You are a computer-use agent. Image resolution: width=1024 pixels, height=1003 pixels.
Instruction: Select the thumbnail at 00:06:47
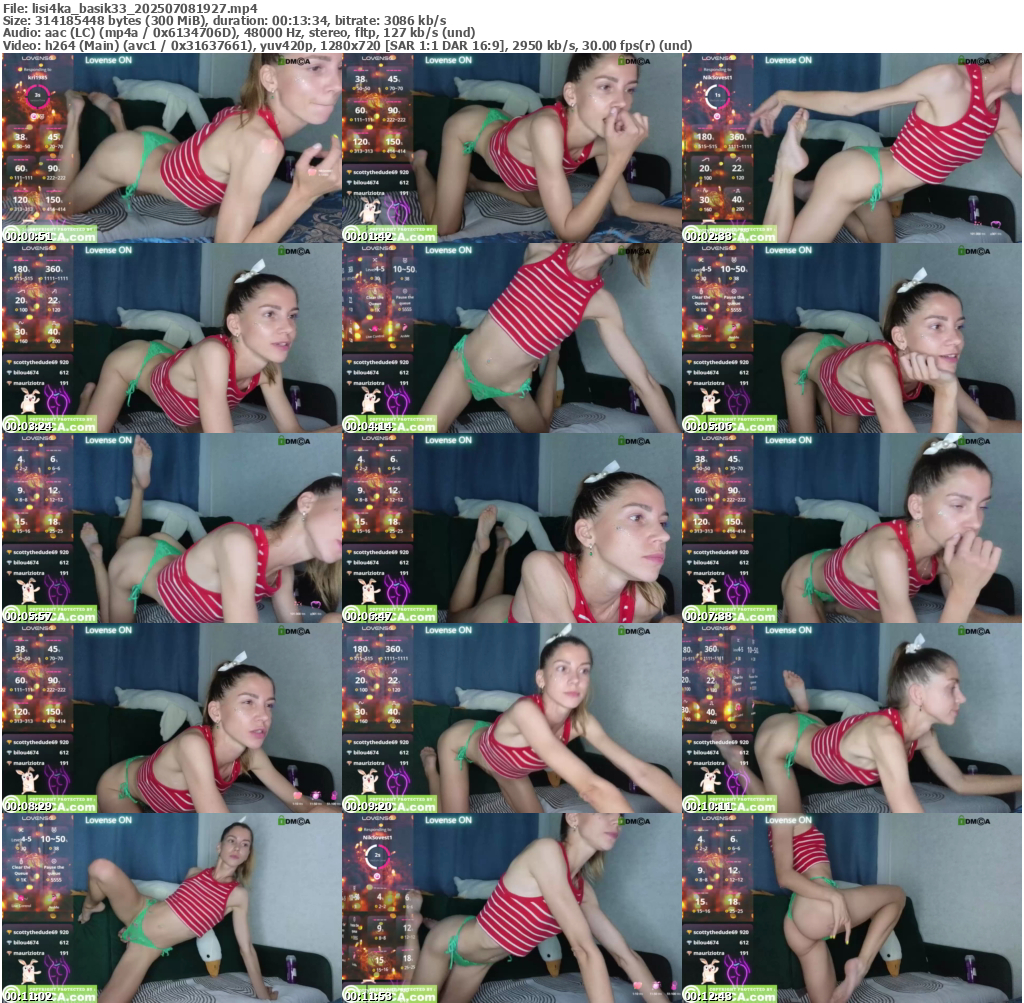[511, 528]
